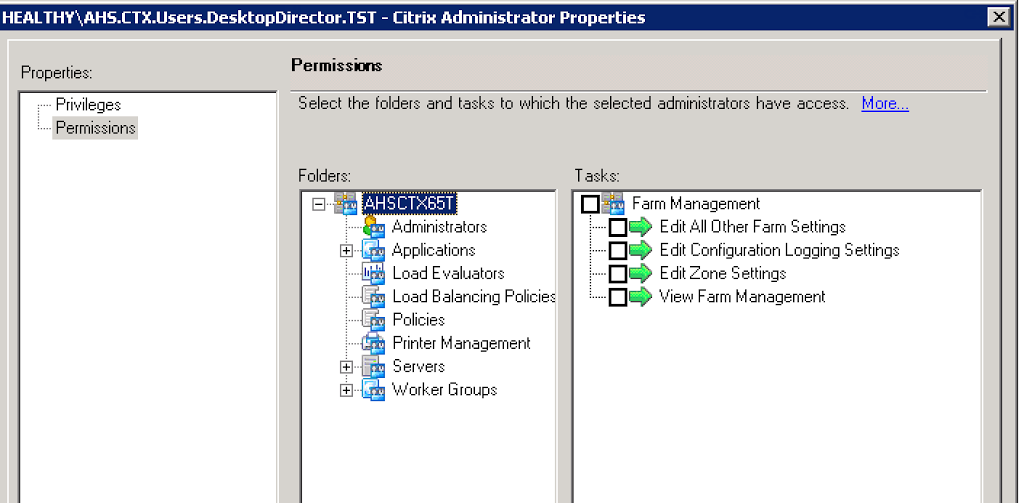
Task: Click the Printer Management icon
Action: click(373, 343)
